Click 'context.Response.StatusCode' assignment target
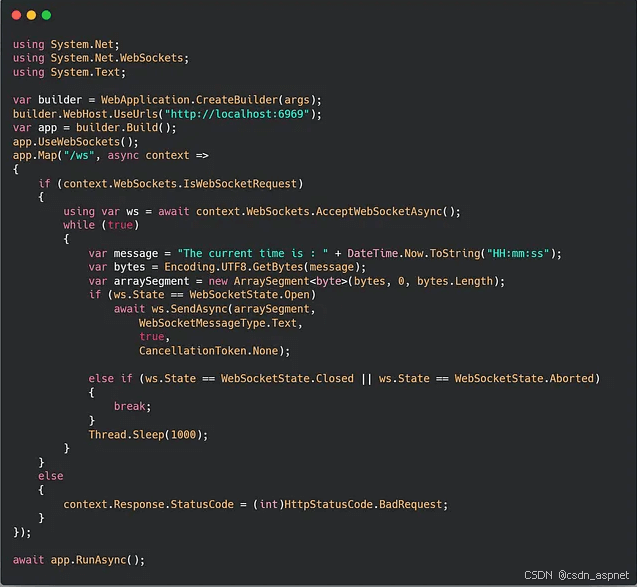 (148, 505)
